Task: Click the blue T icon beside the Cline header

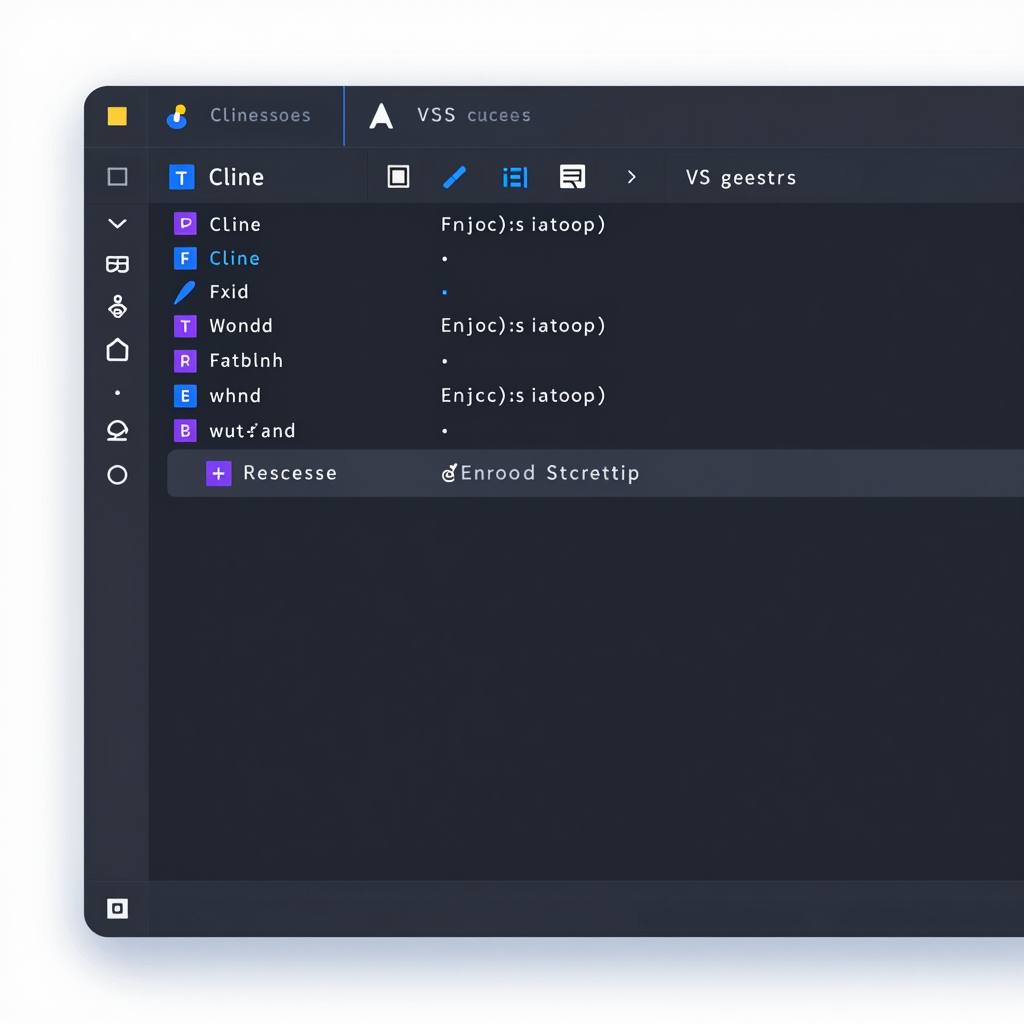Action: click(182, 177)
